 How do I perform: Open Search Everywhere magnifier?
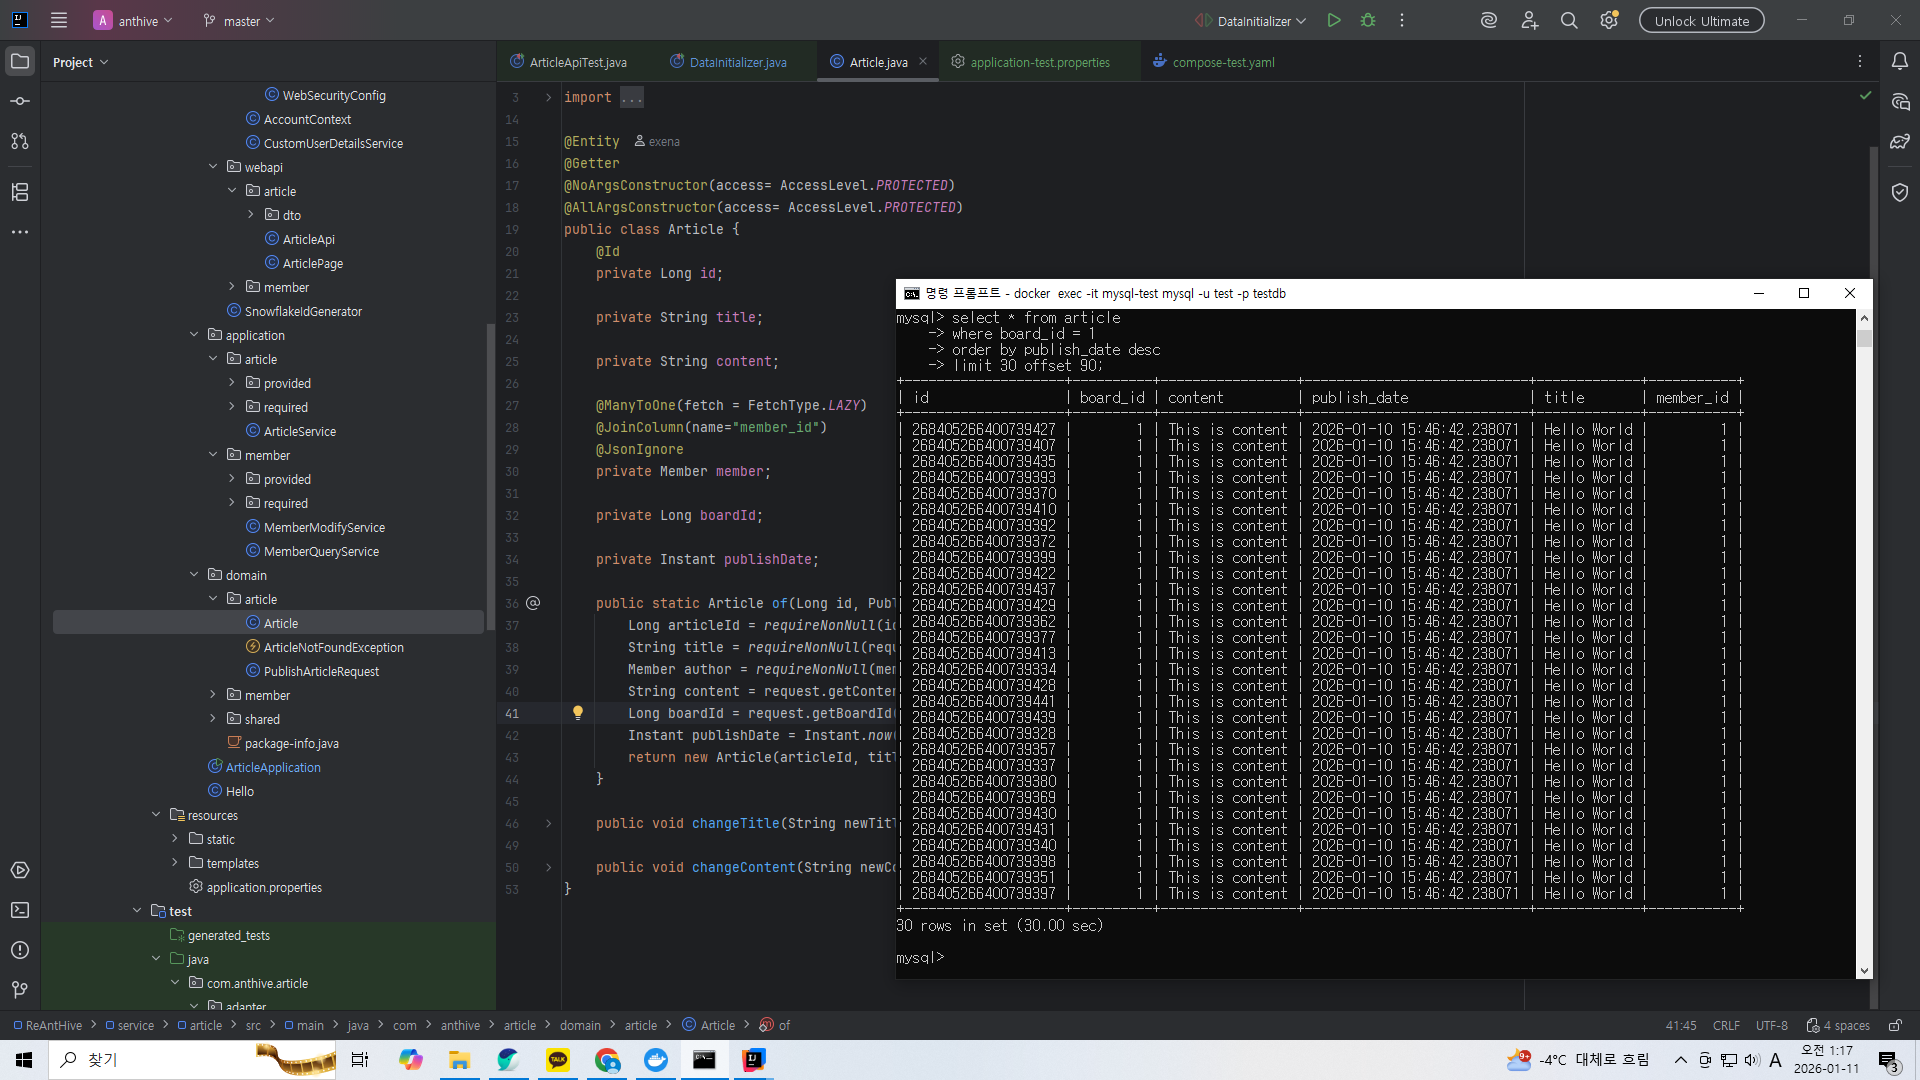click(x=1569, y=21)
